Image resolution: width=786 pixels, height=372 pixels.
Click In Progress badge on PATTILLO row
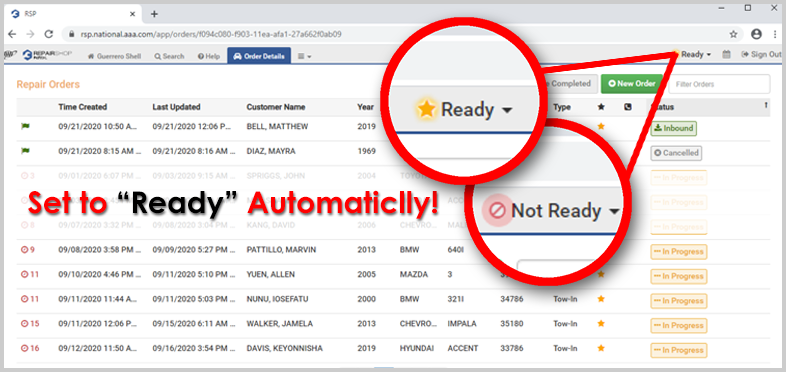pos(679,252)
